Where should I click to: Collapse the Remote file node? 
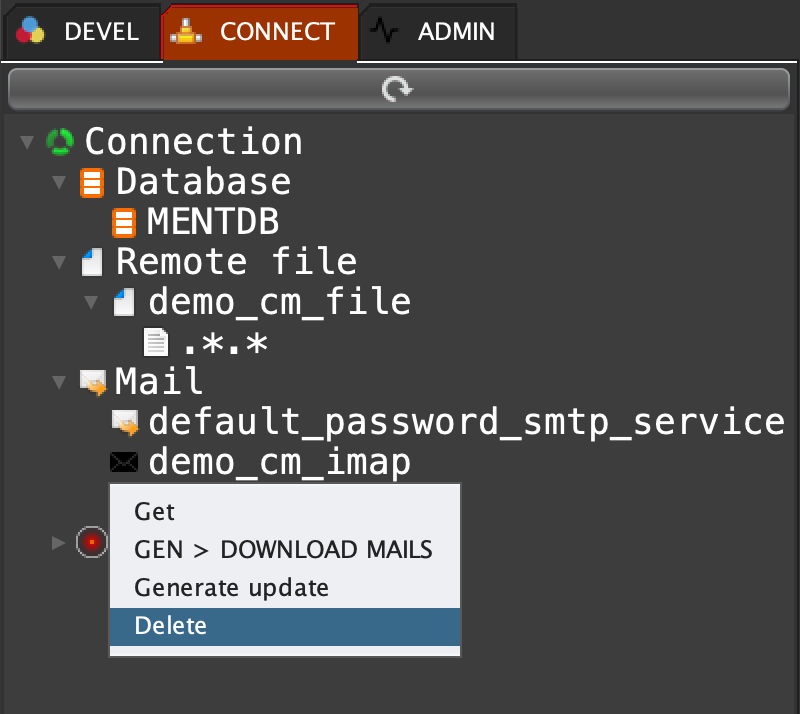click(x=59, y=262)
